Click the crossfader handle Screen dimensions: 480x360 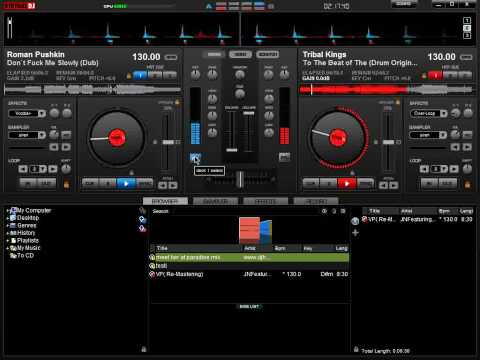(x=240, y=179)
